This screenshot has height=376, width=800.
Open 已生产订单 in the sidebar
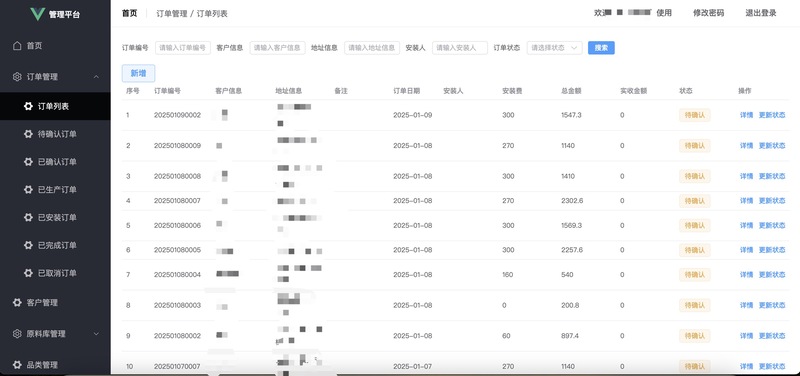[x=55, y=189]
